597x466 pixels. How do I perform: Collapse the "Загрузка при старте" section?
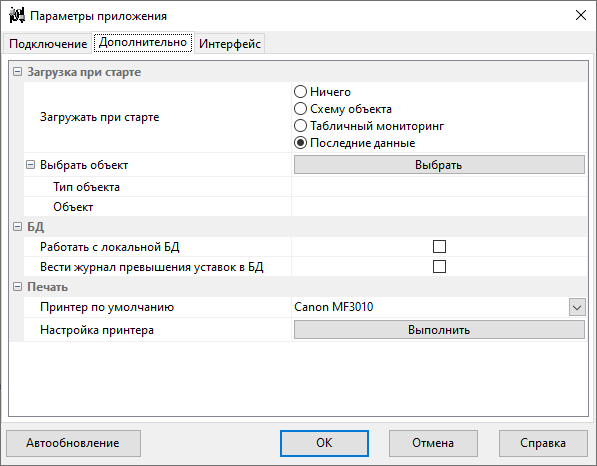pos(18,72)
